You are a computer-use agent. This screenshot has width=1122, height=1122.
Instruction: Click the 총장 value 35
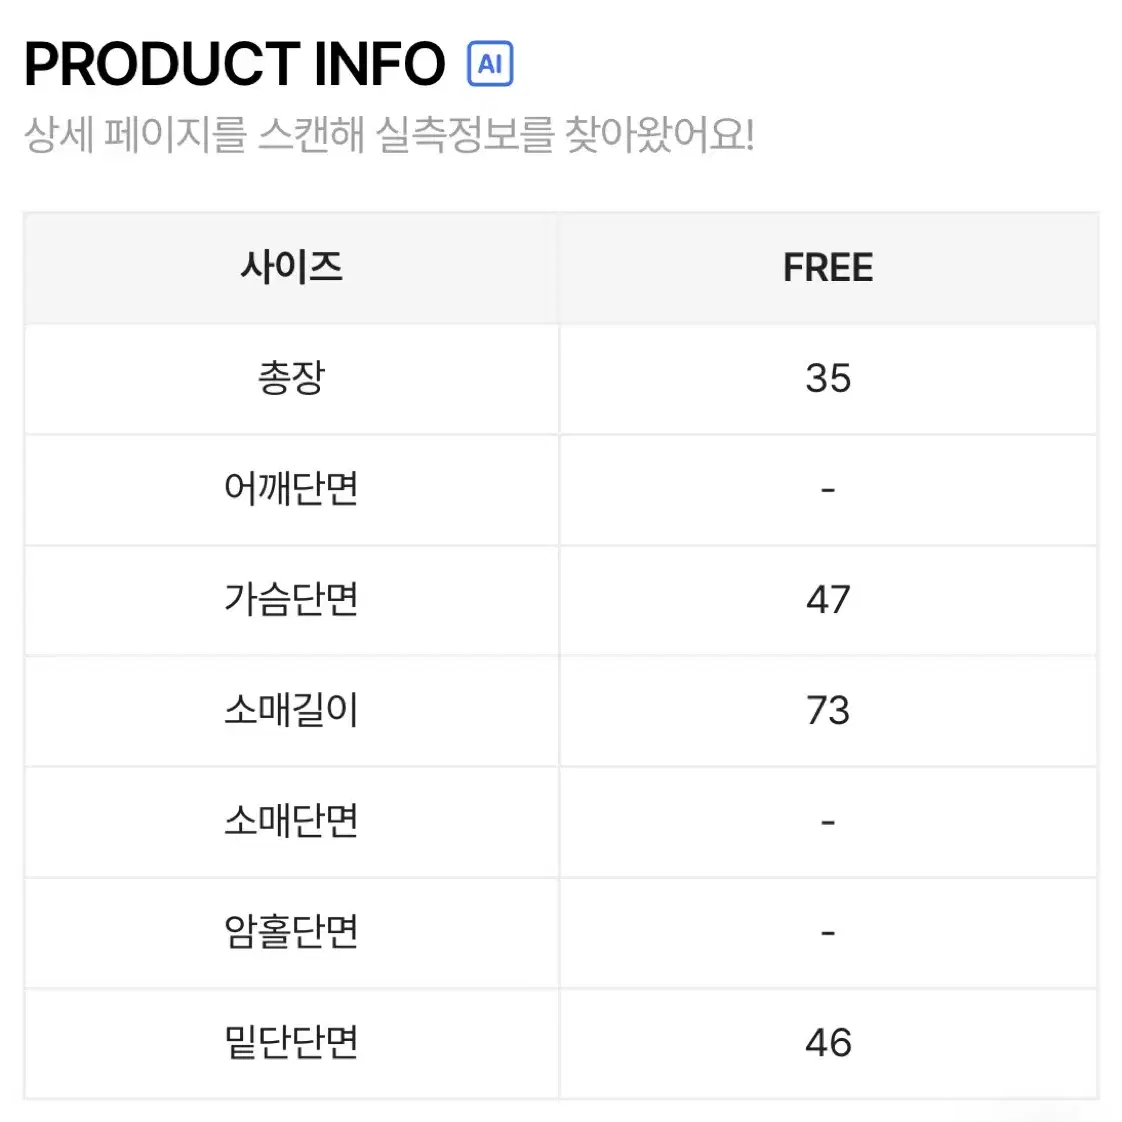point(828,379)
